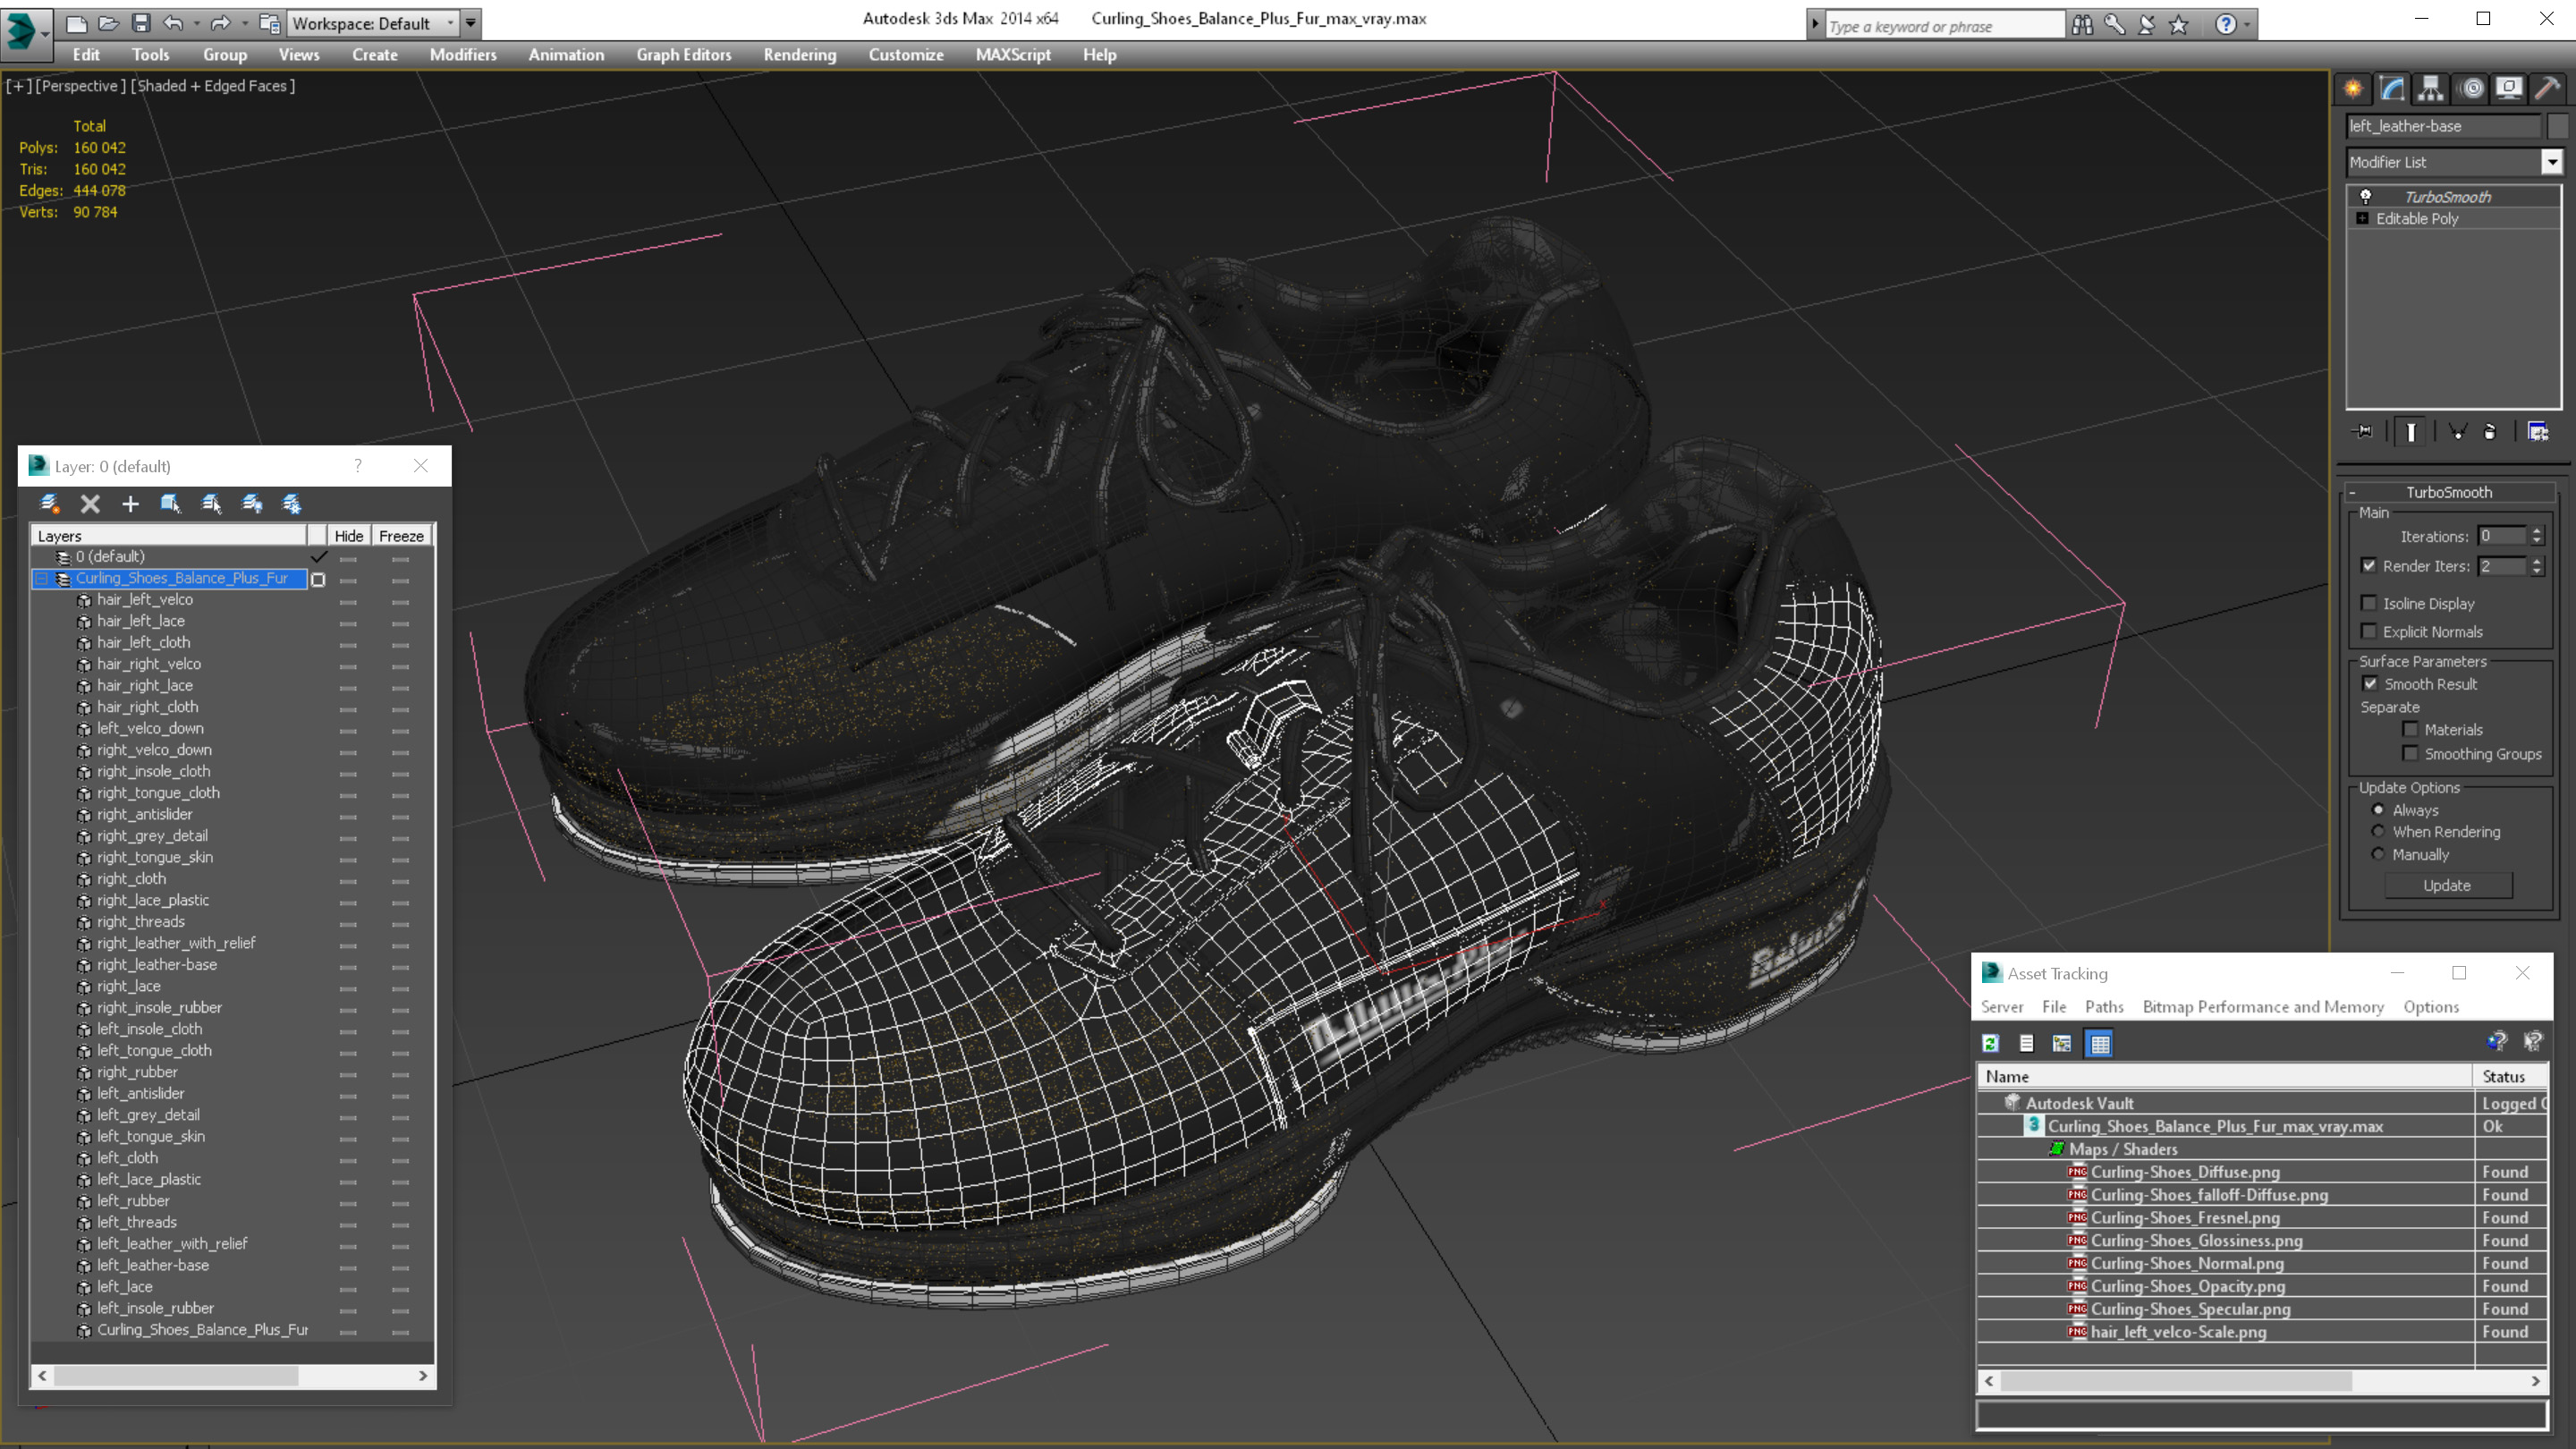2576x1449 pixels.
Task: Open the Rendering menu
Action: pyautogui.click(x=800, y=55)
